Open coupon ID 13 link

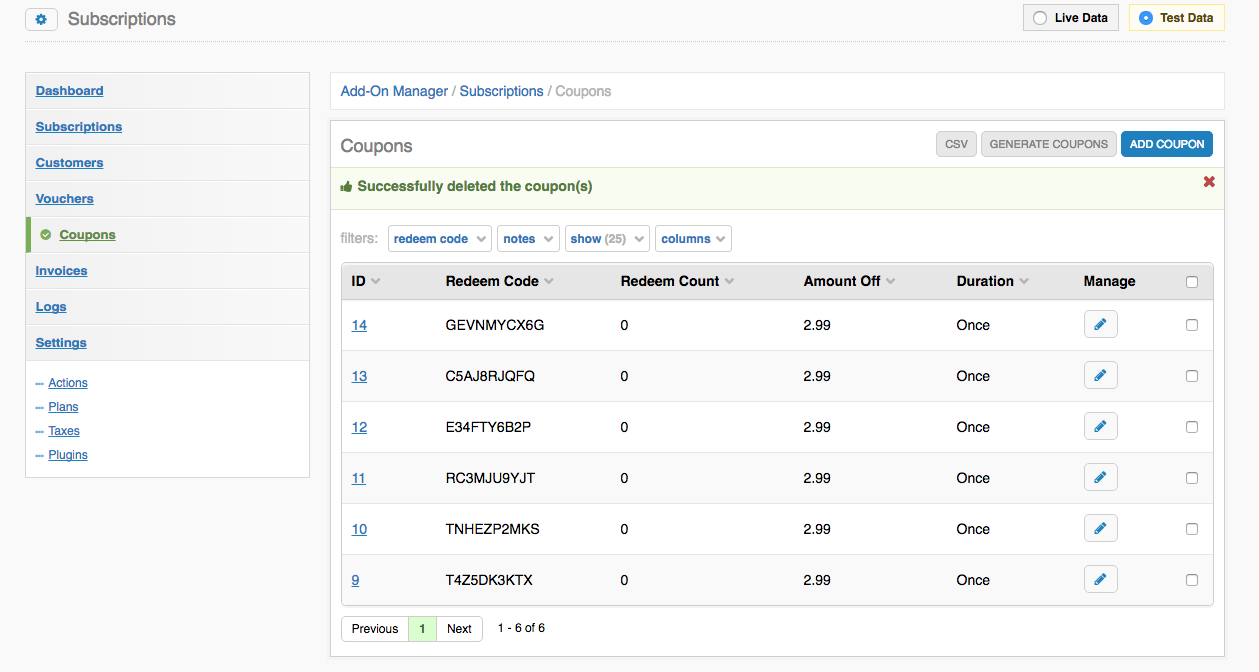pyautogui.click(x=359, y=376)
